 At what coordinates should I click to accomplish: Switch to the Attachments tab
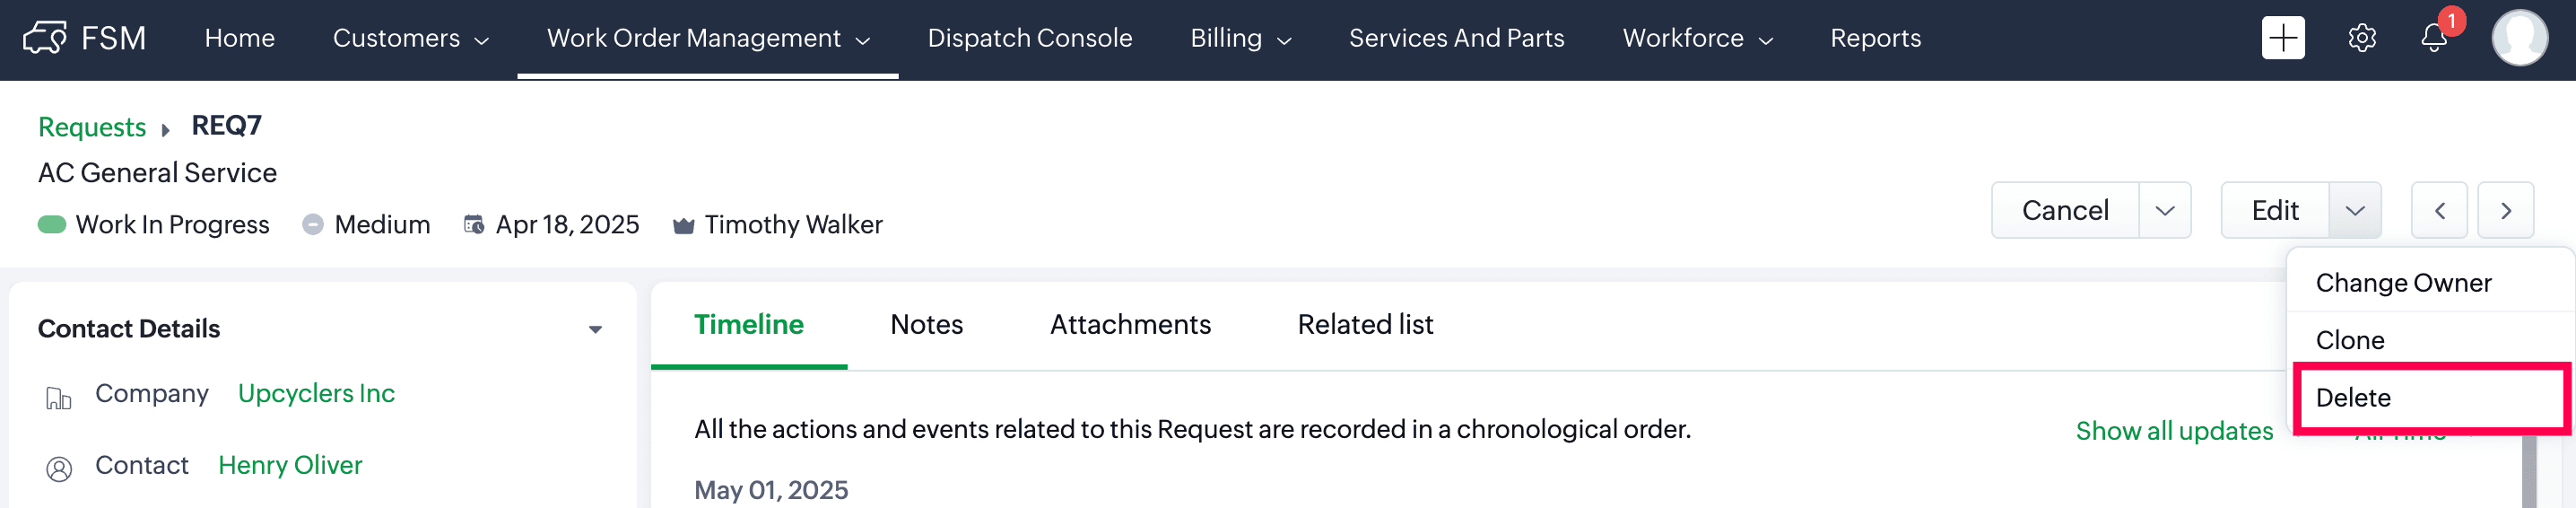tap(1130, 324)
